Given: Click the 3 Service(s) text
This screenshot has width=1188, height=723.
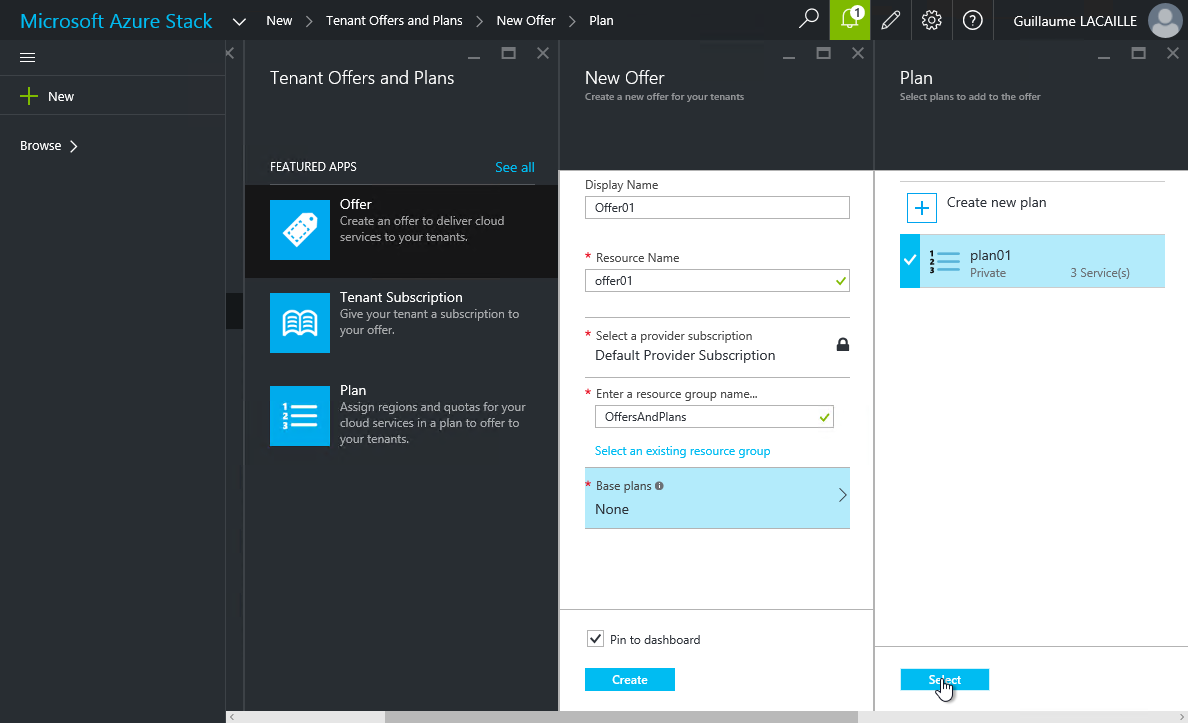Looking at the screenshot, I should pos(1099,273).
